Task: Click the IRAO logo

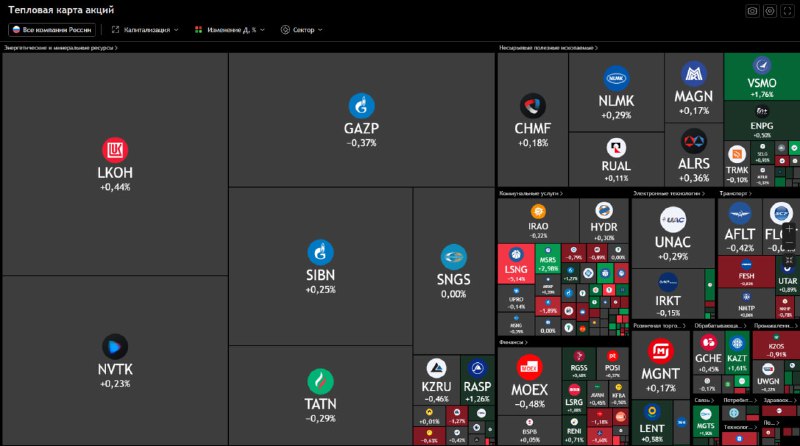Action: pyautogui.click(x=538, y=211)
